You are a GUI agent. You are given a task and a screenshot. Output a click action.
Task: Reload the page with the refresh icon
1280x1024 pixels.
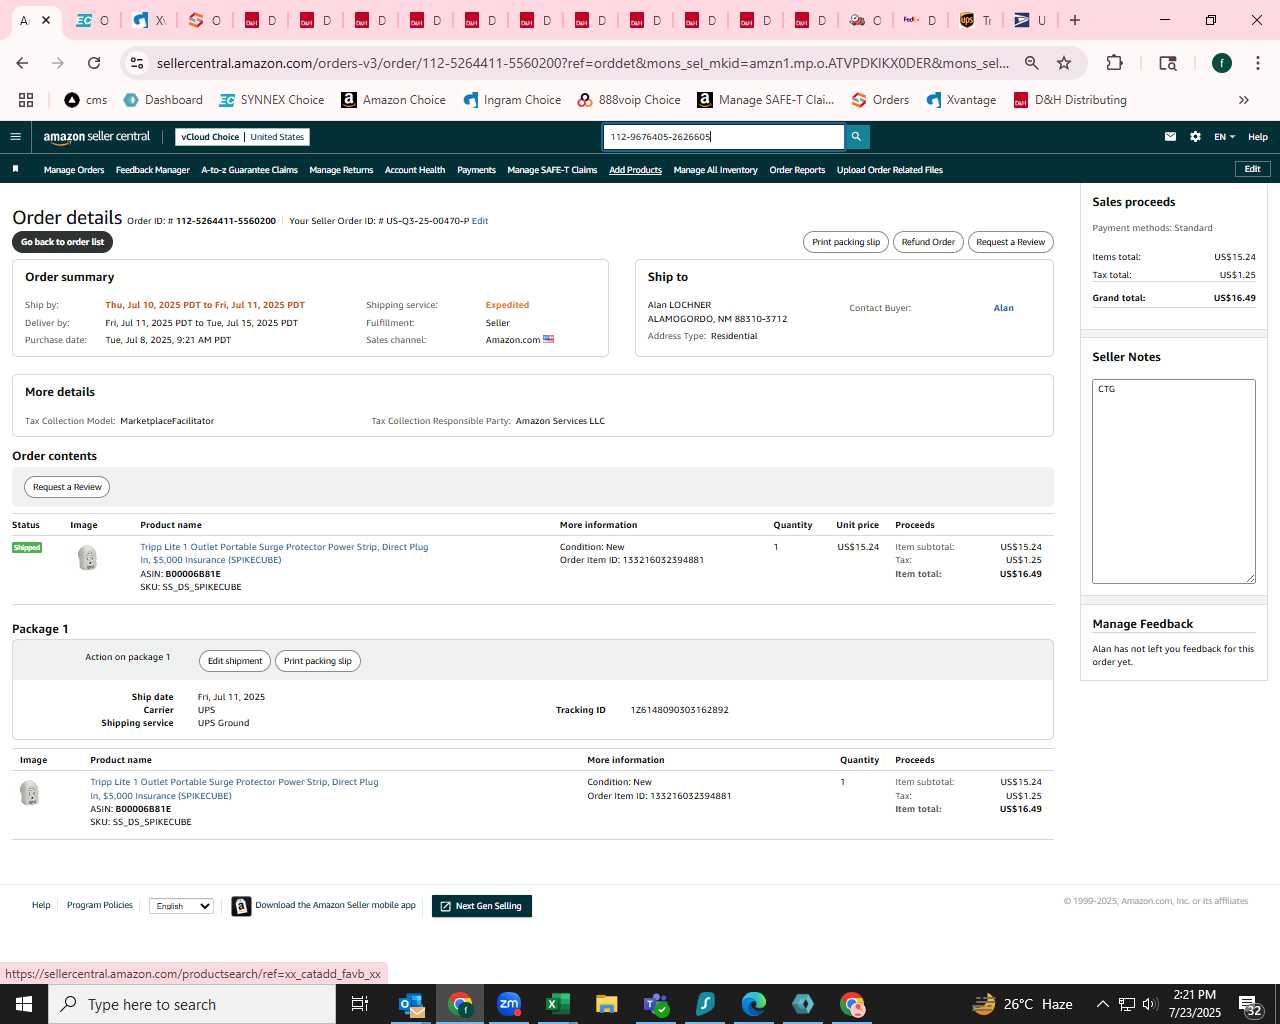[x=94, y=63]
